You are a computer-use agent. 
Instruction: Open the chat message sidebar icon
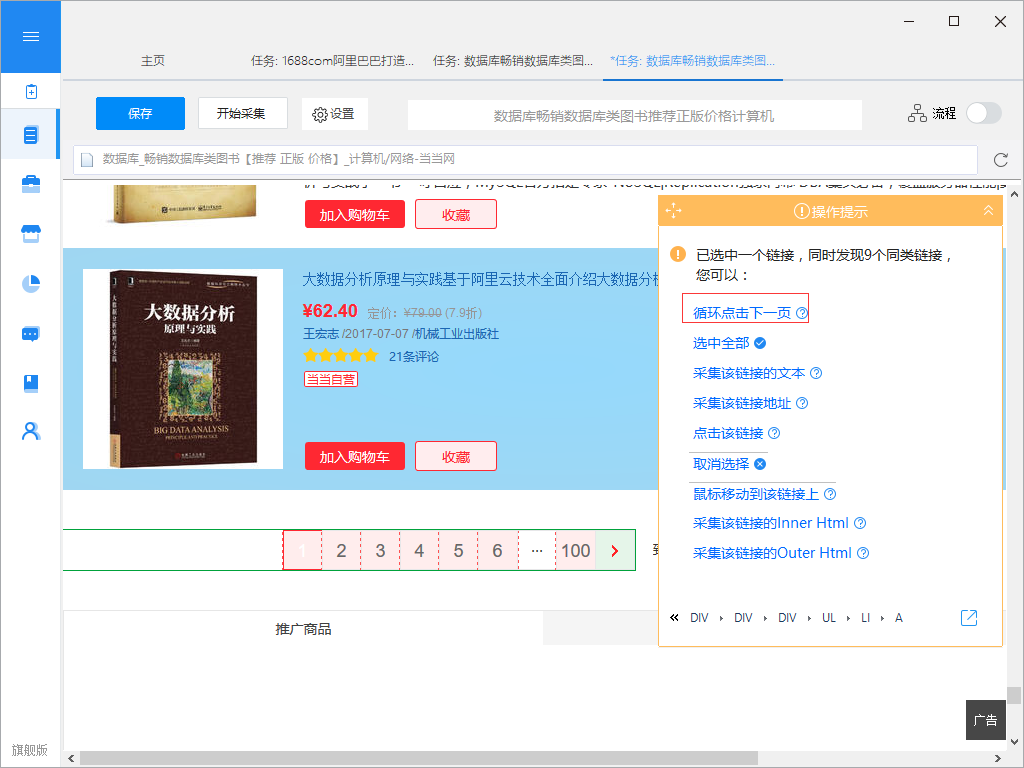[x=31, y=334]
